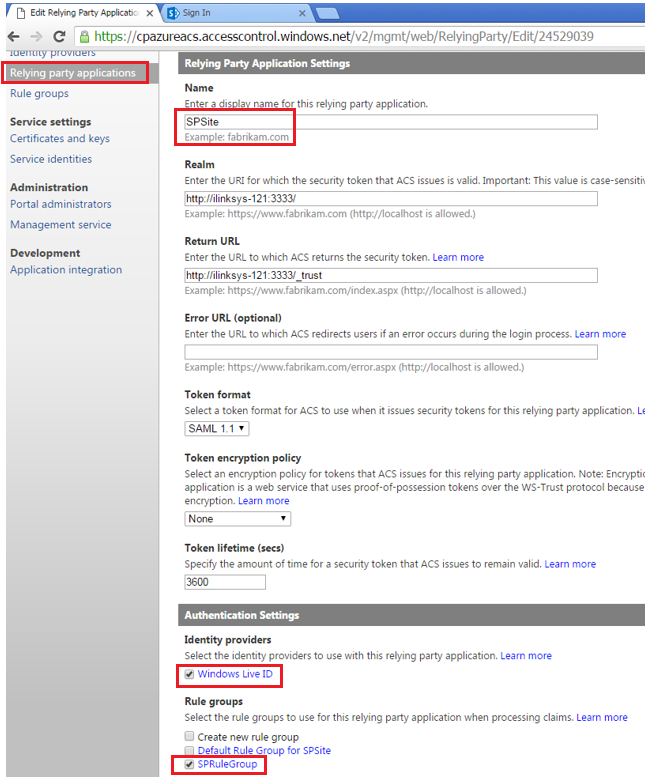Click the address bar URL

[344, 36]
